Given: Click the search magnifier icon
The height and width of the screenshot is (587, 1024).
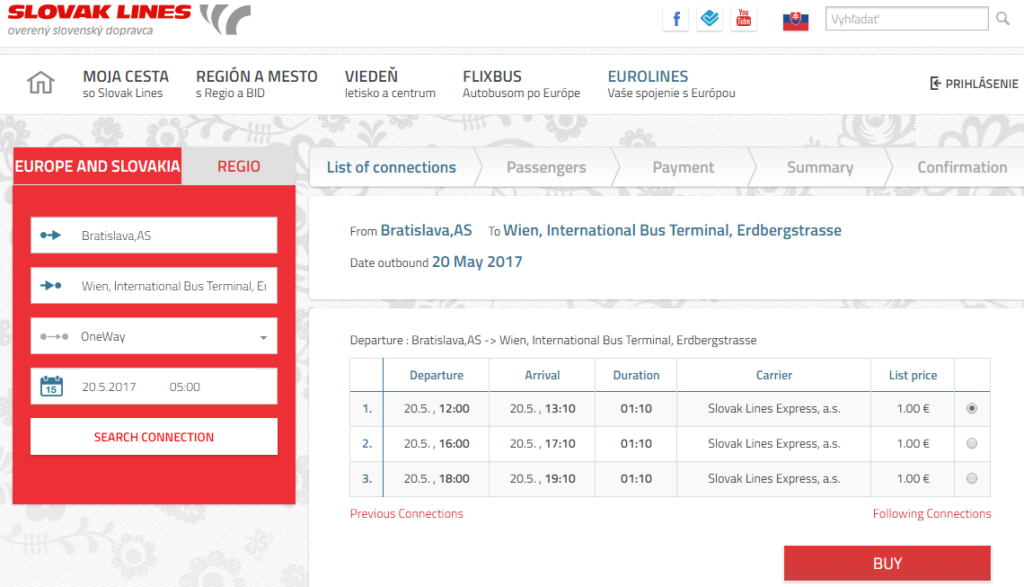Looking at the screenshot, I should point(1003,19).
